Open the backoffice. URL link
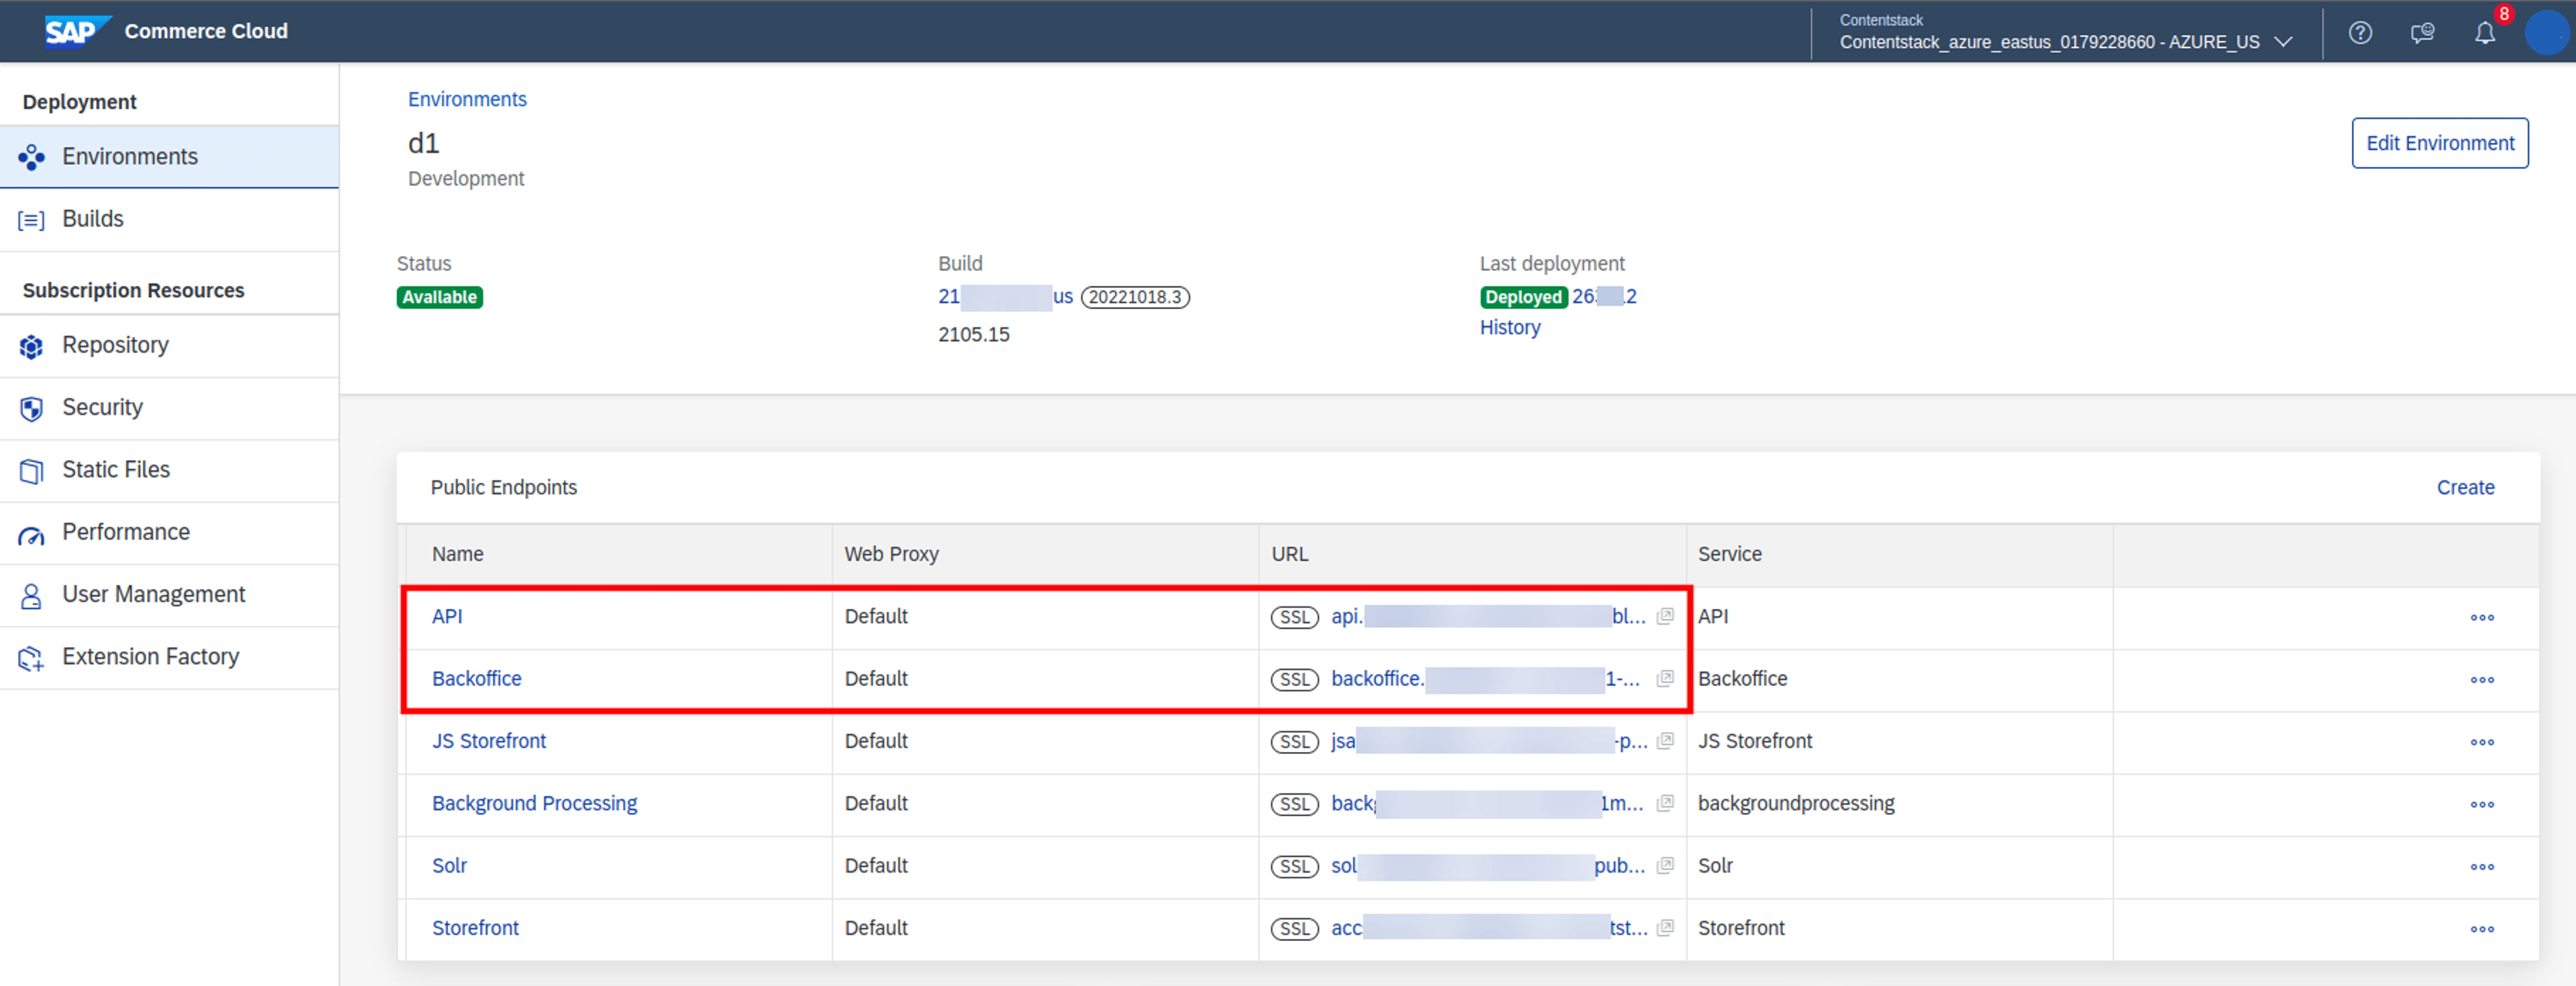The width and height of the screenshot is (2576, 986). point(1485,679)
